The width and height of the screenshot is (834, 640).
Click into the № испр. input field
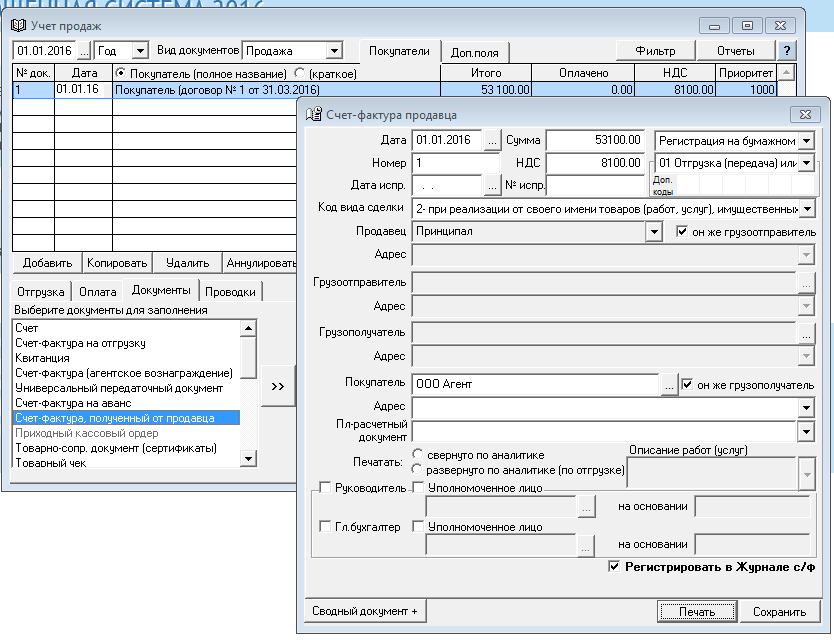(595, 186)
